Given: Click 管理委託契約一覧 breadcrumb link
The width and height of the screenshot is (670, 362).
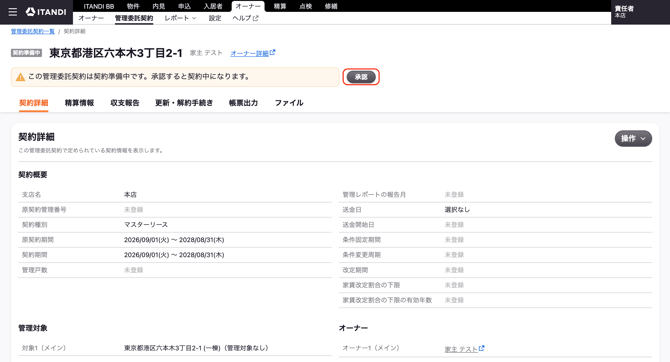Looking at the screenshot, I should (33, 32).
